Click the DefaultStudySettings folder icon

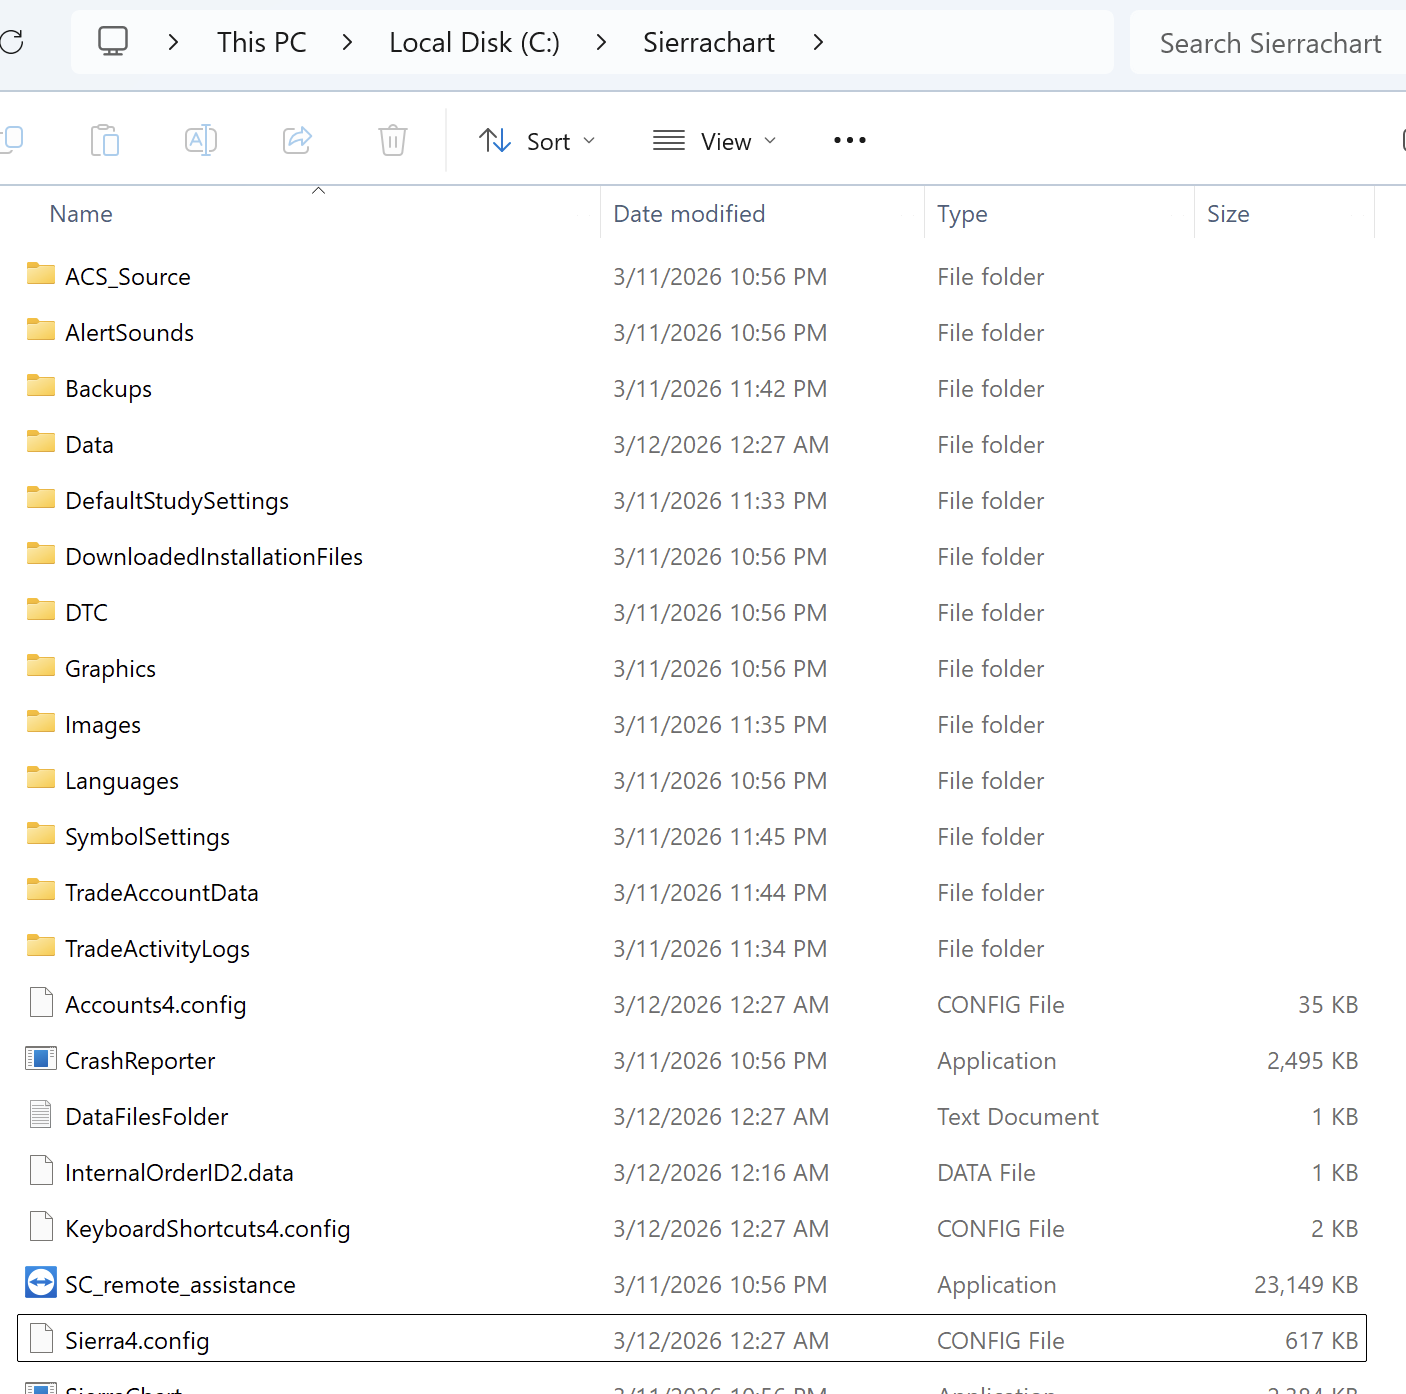pyautogui.click(x=41, y=498)
